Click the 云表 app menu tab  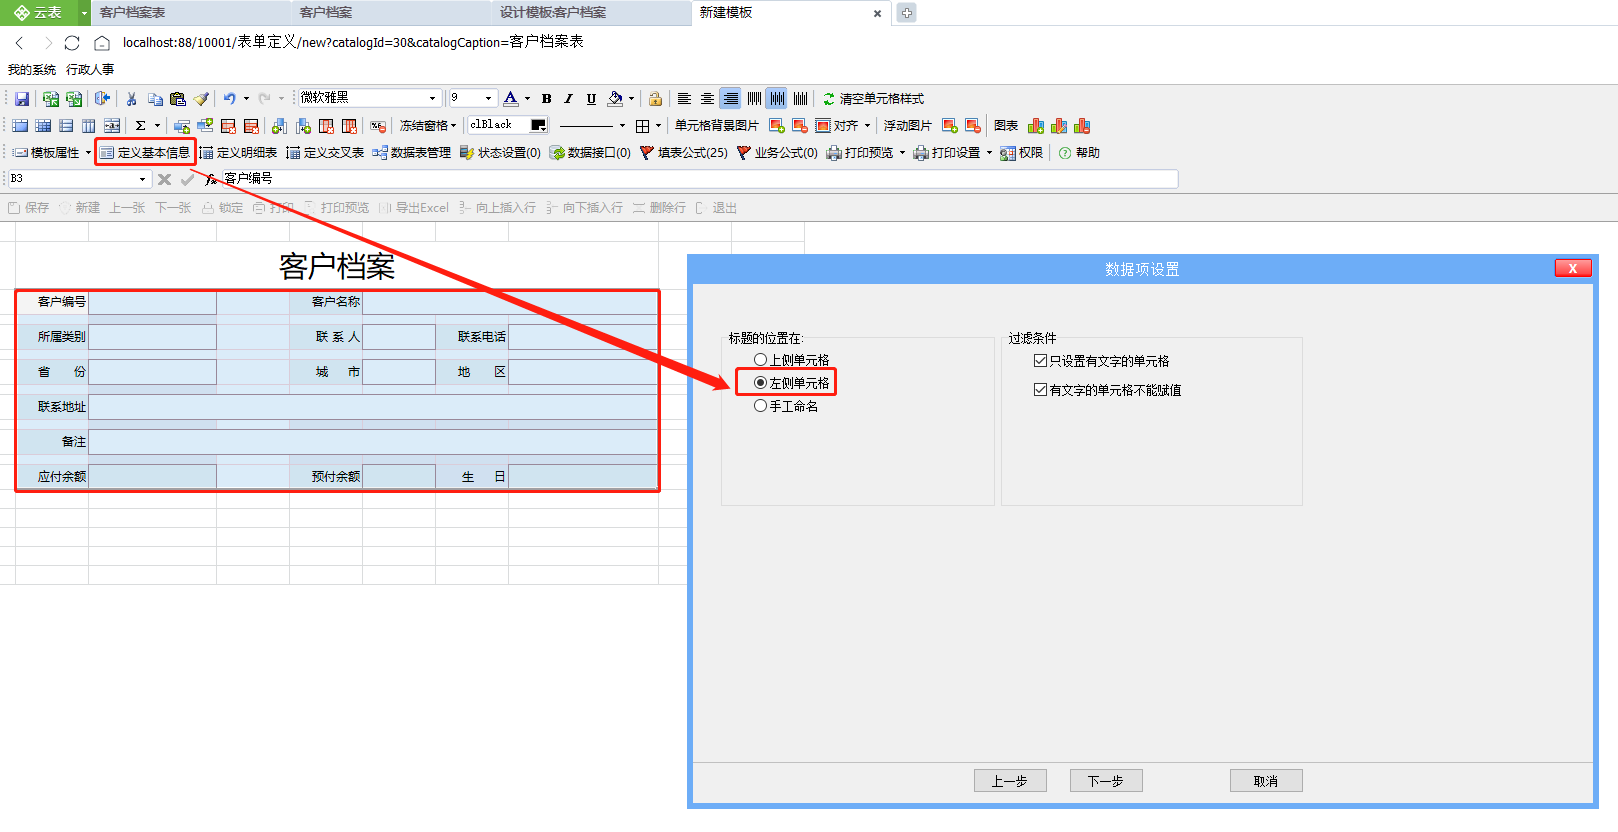[39, 13]
